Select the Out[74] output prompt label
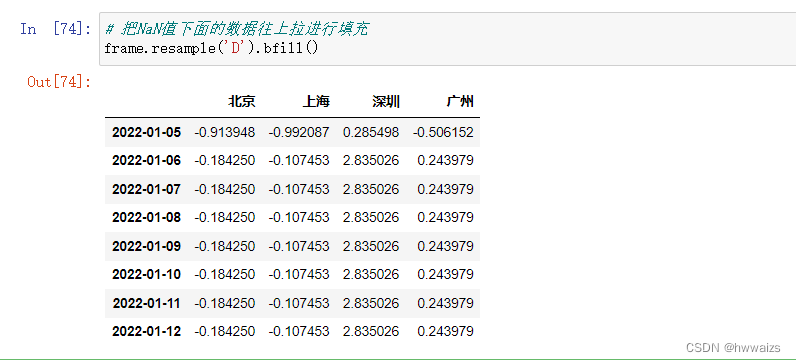Viewport: 796px width, 362px height. point(59,82)
